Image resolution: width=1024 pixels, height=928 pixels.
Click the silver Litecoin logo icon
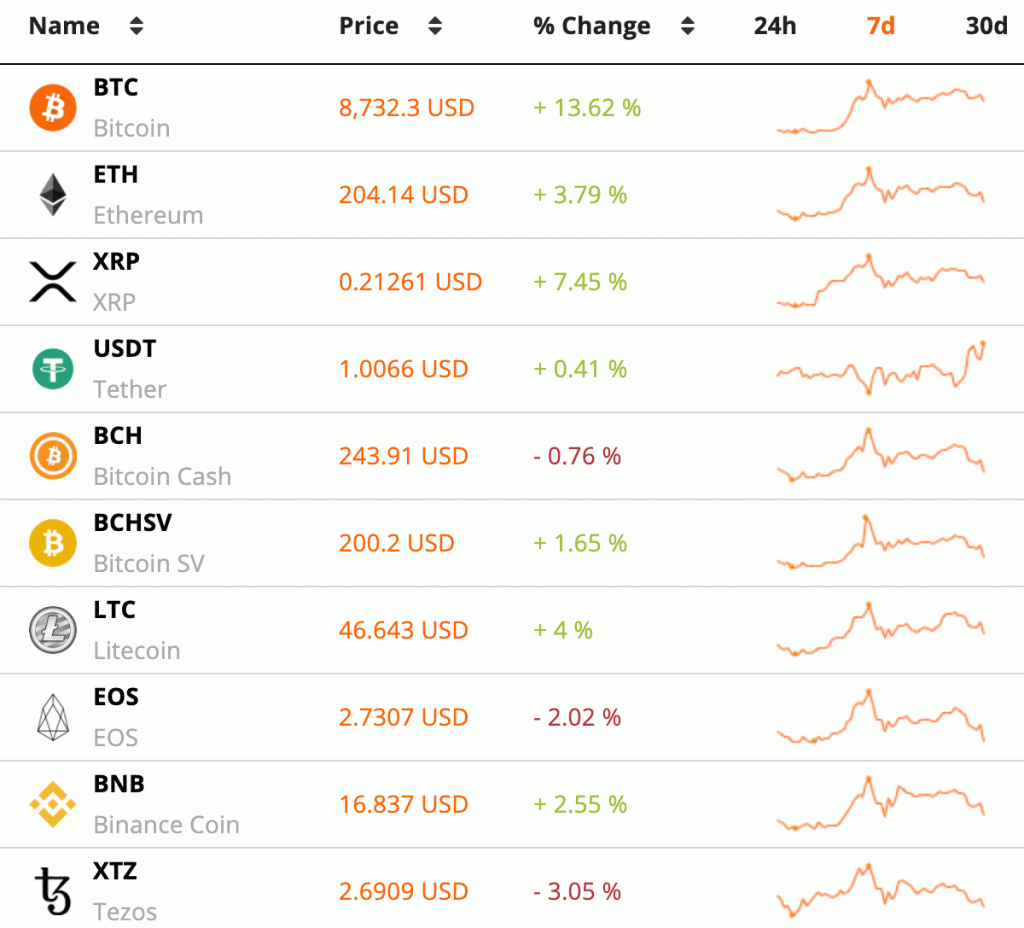[53, 630]
